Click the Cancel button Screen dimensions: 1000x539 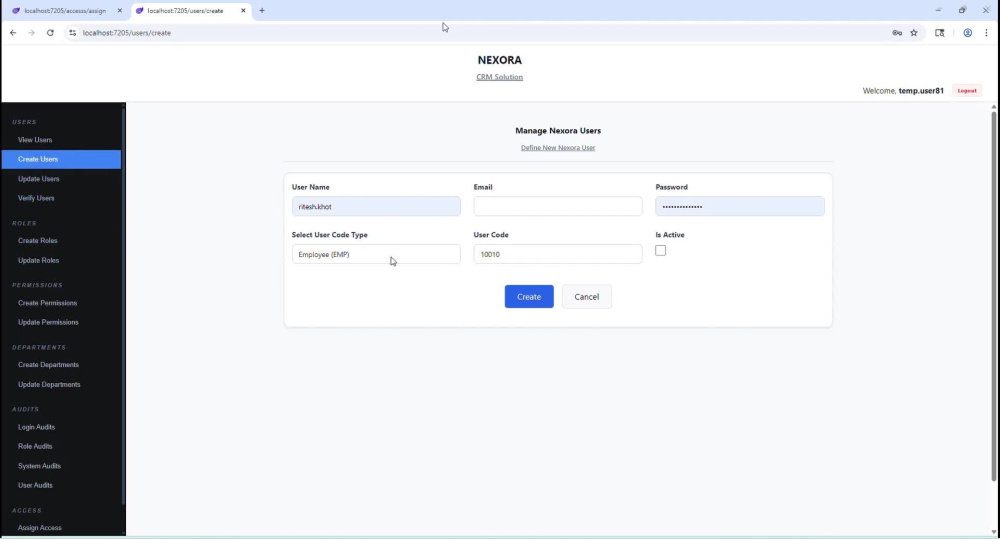click(x=586, y=297)
